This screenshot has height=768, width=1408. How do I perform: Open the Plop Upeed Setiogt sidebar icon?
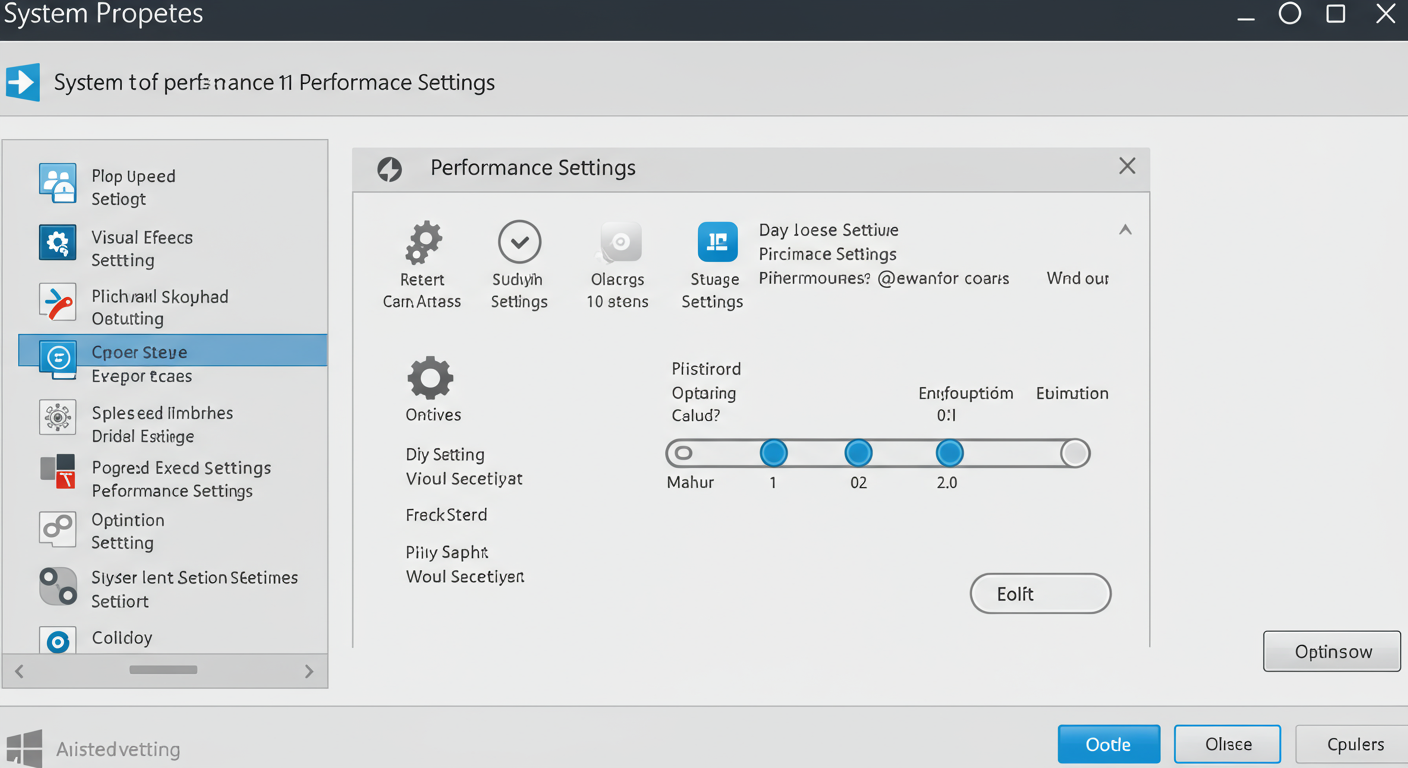click(x=58, y=184)
